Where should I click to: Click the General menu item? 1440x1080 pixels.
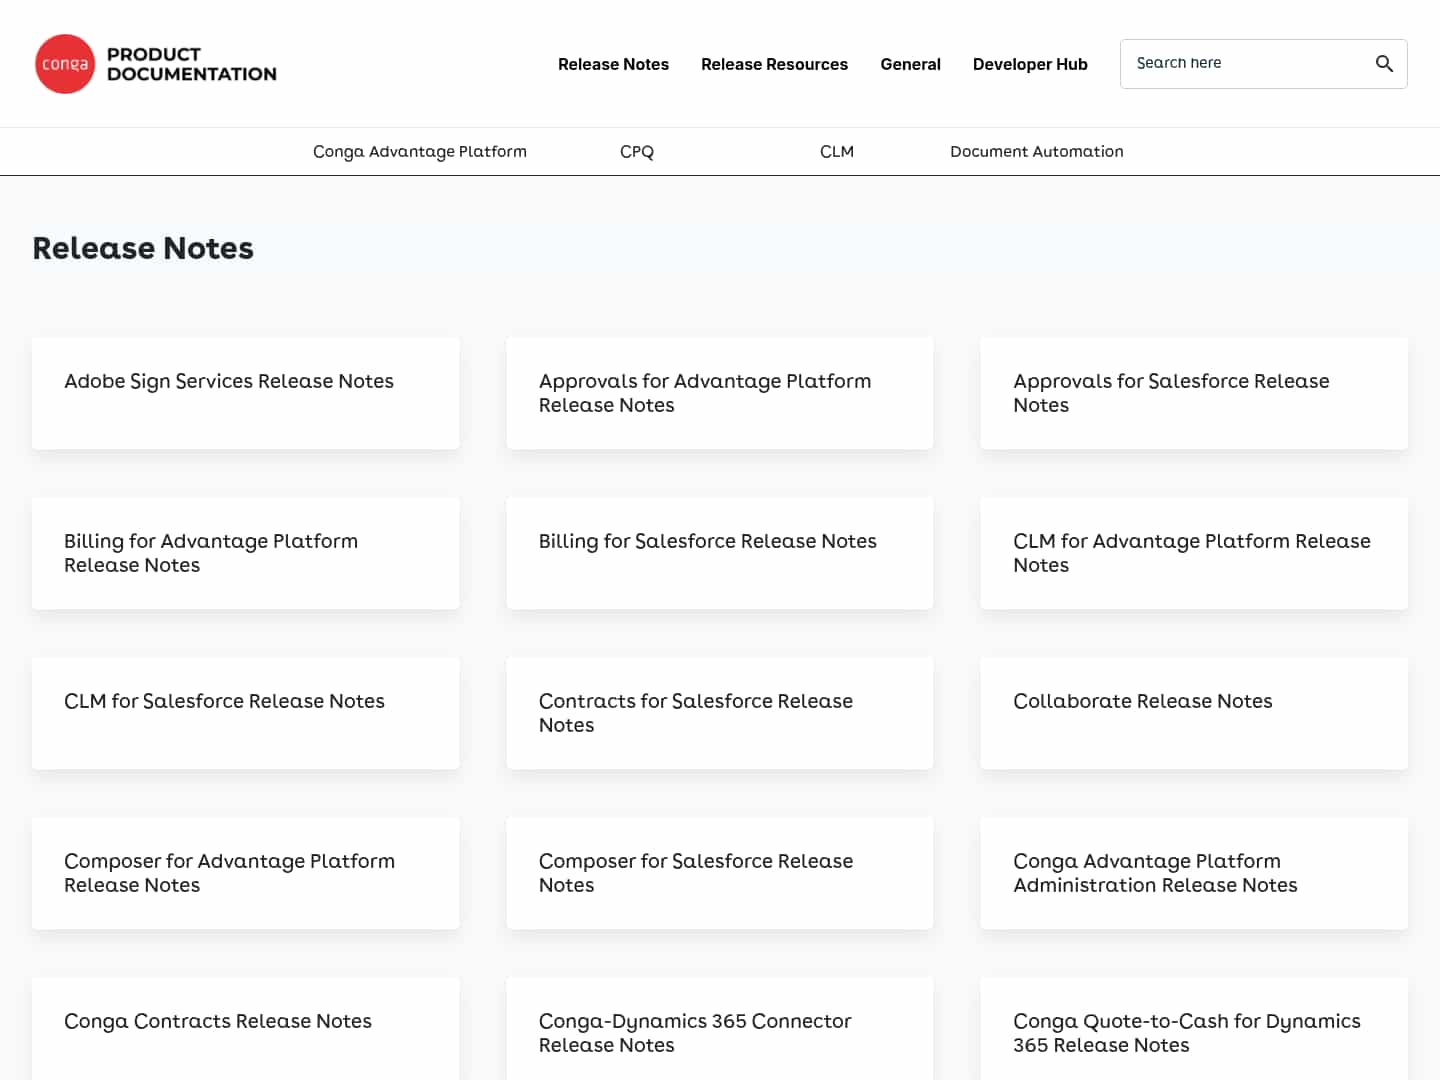point(910,63)
